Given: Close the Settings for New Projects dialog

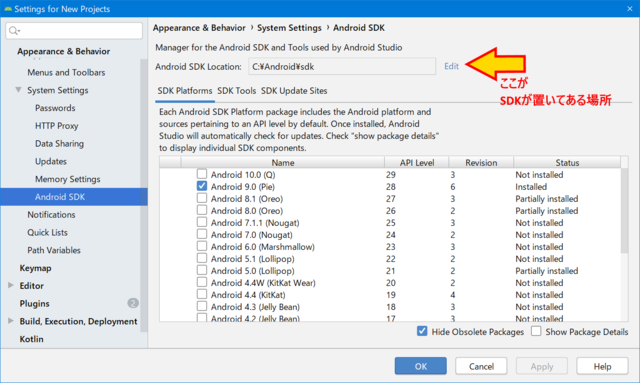Looking at the screenshot, I should tap(629, 9).
